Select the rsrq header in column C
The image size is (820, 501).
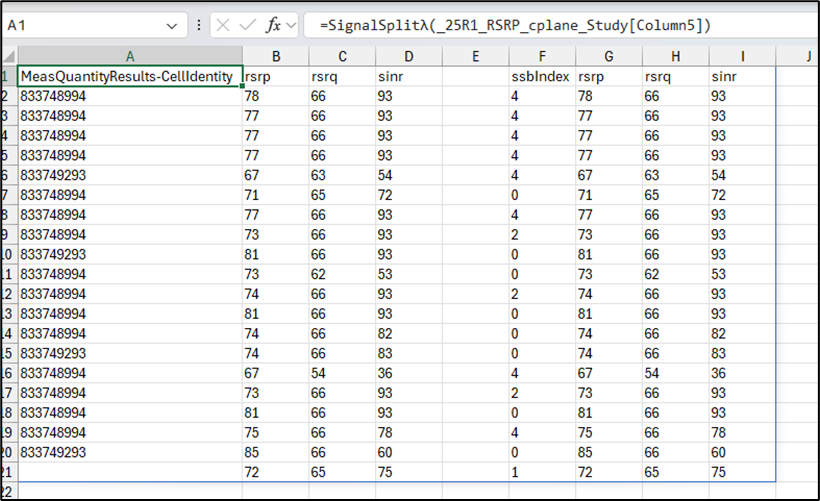tap(343, 76)
